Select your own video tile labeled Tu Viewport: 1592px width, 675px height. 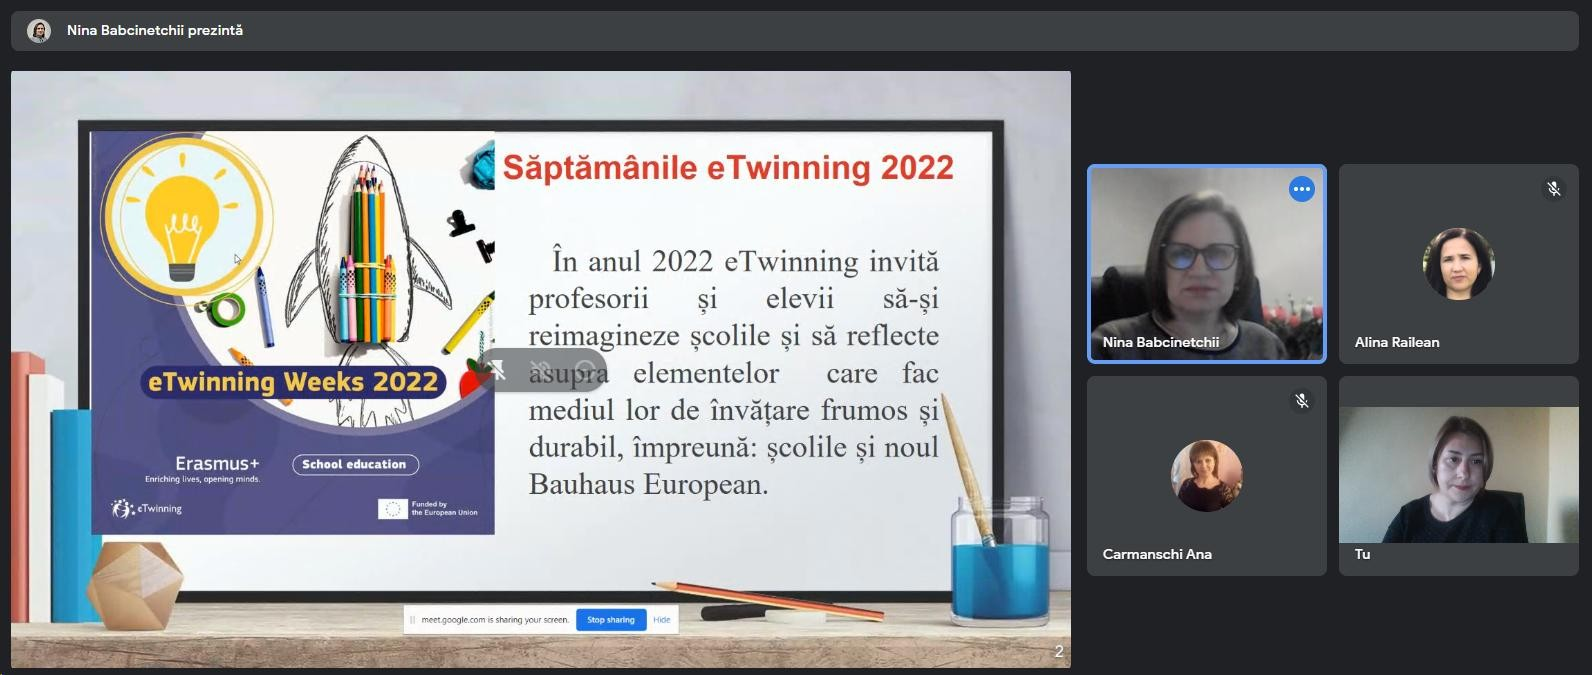coord(1458,476)
